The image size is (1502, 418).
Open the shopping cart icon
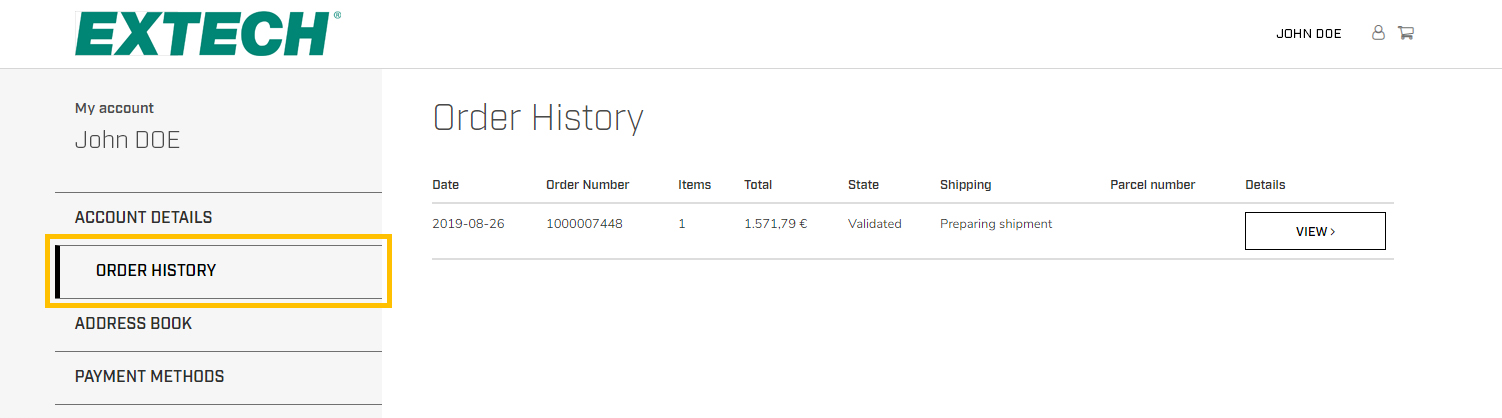click(1405, 33)
